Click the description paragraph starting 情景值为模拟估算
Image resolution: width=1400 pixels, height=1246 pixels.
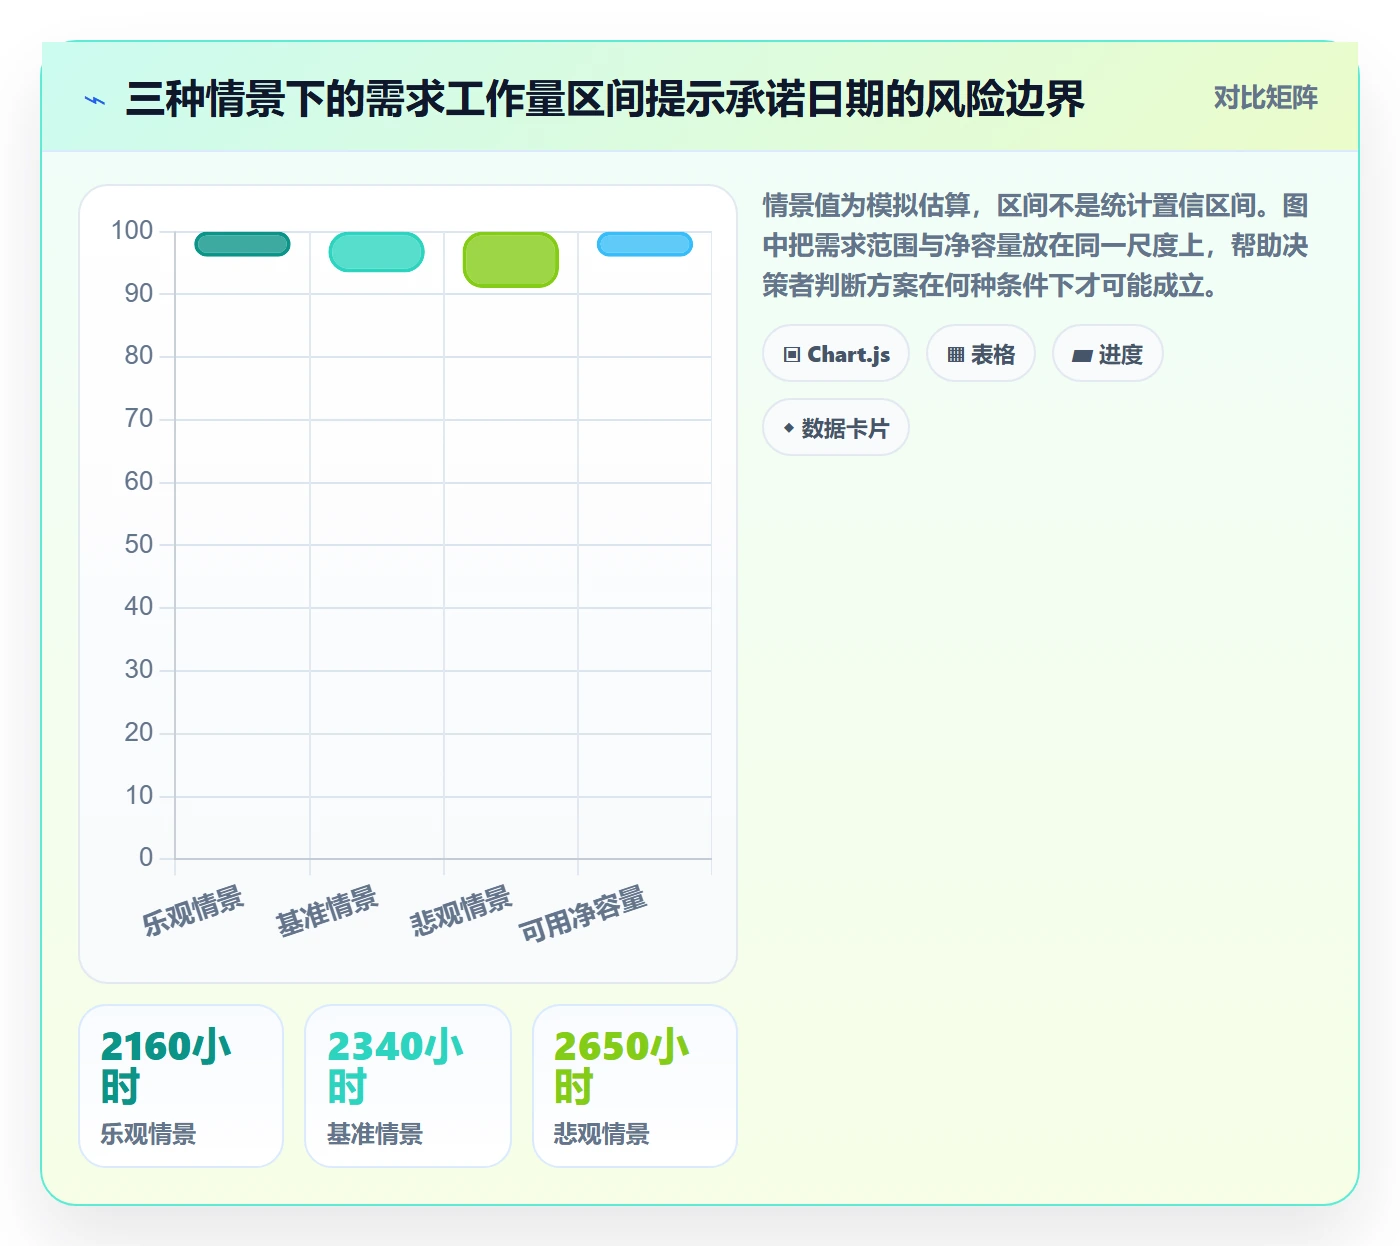tap(1036, 246)
